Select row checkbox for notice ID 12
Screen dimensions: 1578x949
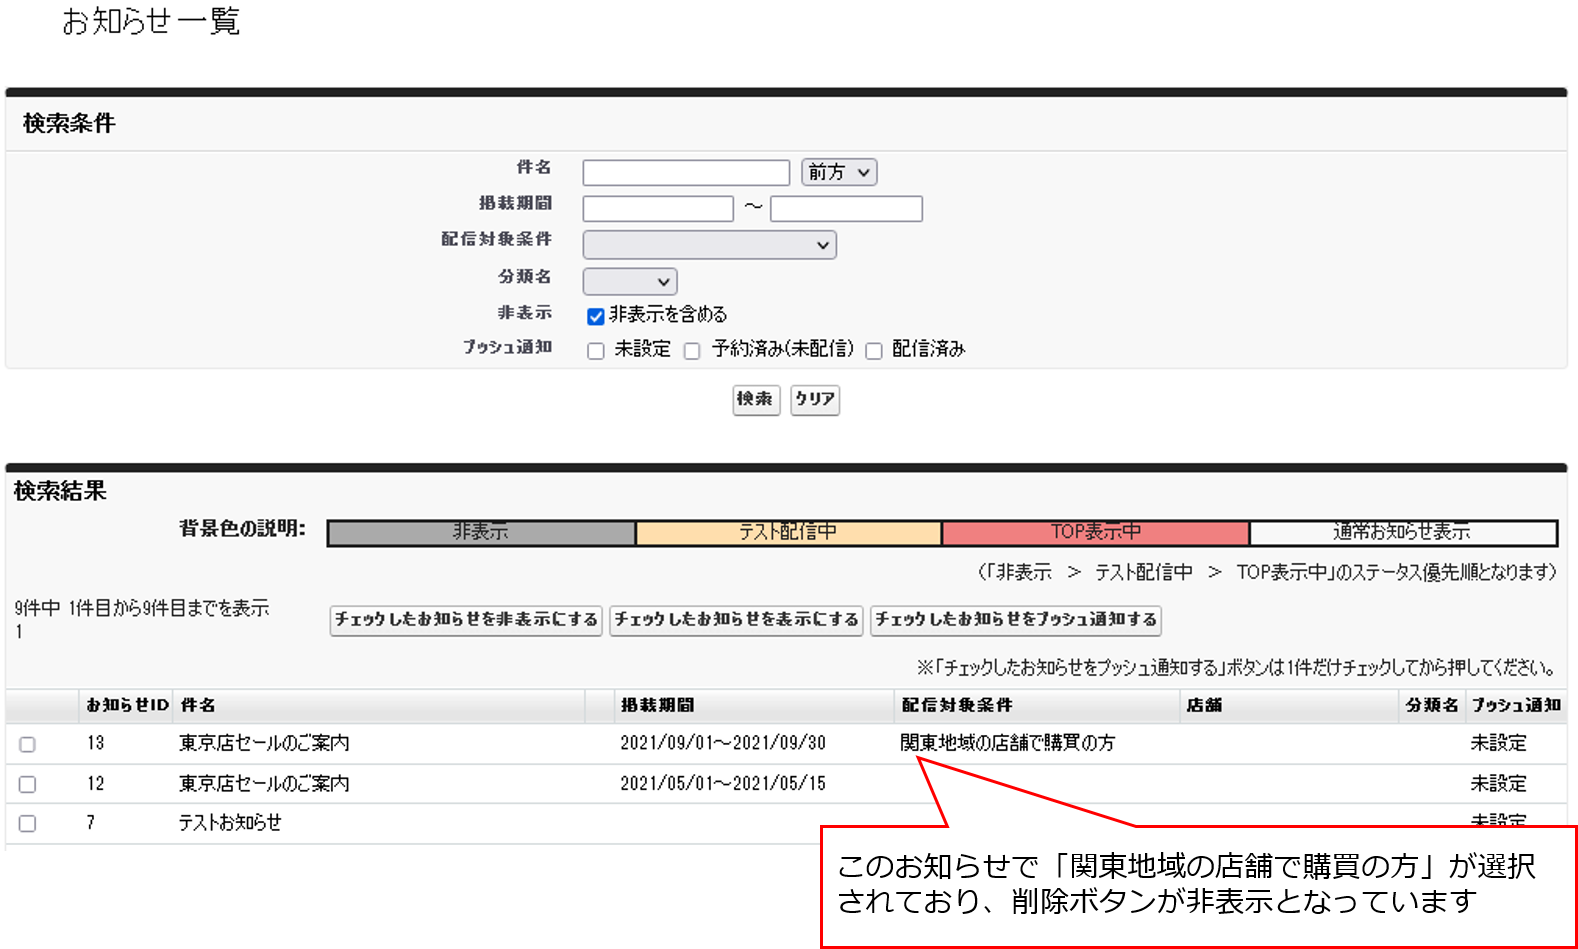[28, 784]
